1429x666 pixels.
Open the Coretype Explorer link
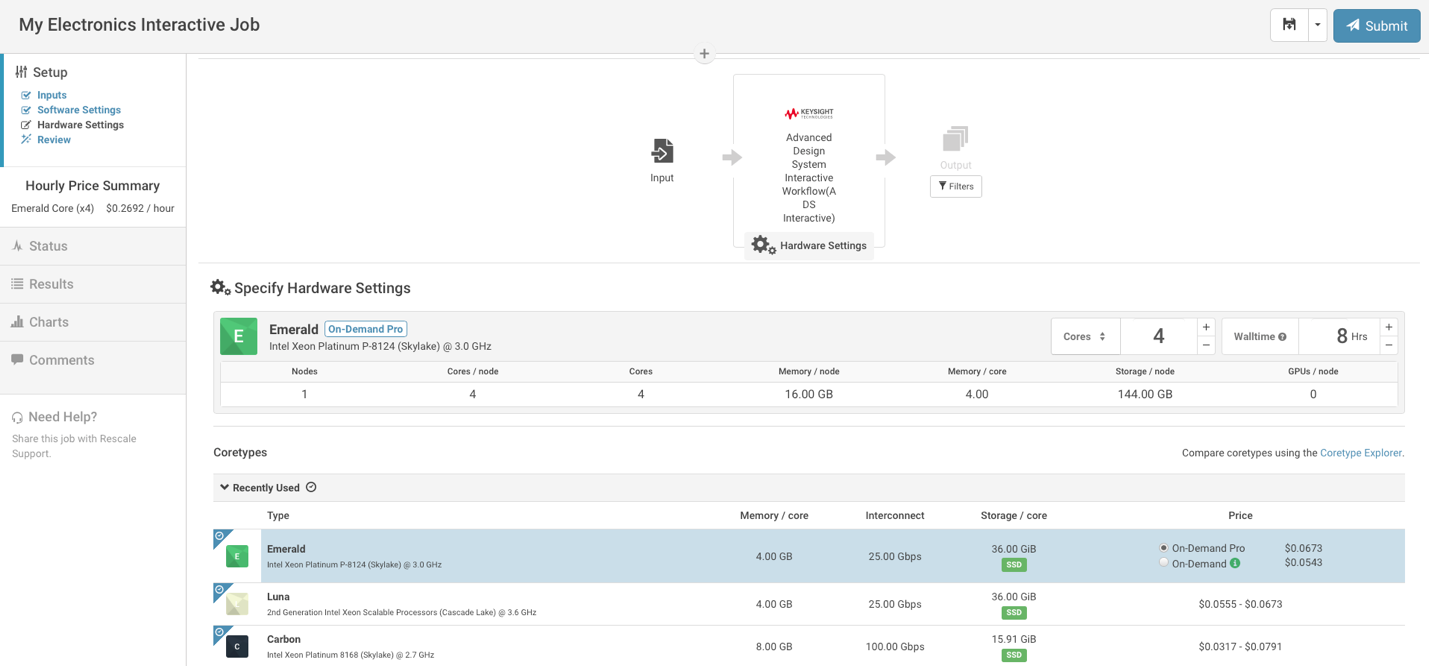pyautogui.click(x=1360, y=453)
